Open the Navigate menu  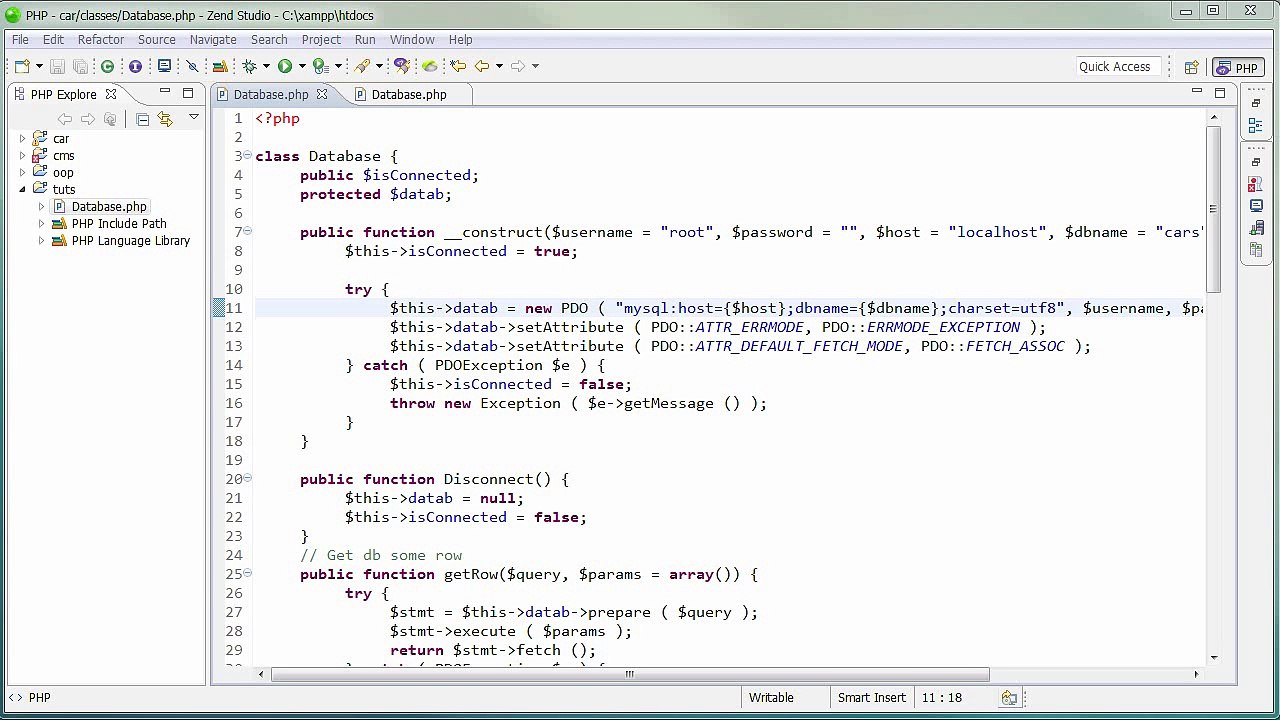click(x=213, y=40)
